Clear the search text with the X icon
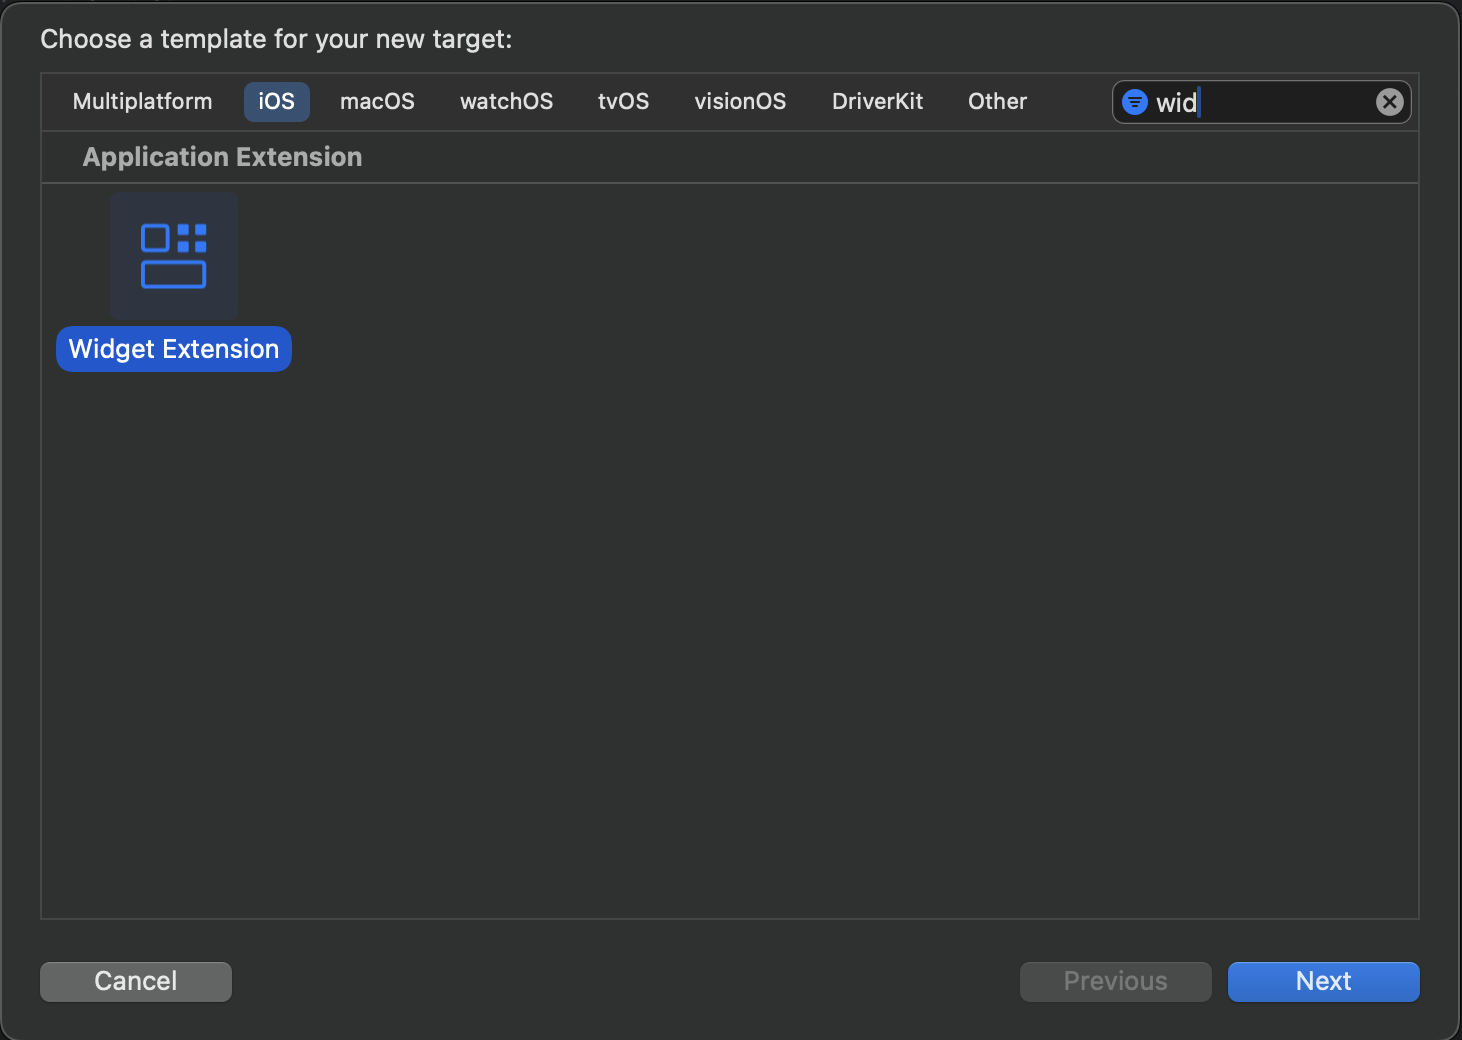1462x1040 pixels. click(1389, 101)
